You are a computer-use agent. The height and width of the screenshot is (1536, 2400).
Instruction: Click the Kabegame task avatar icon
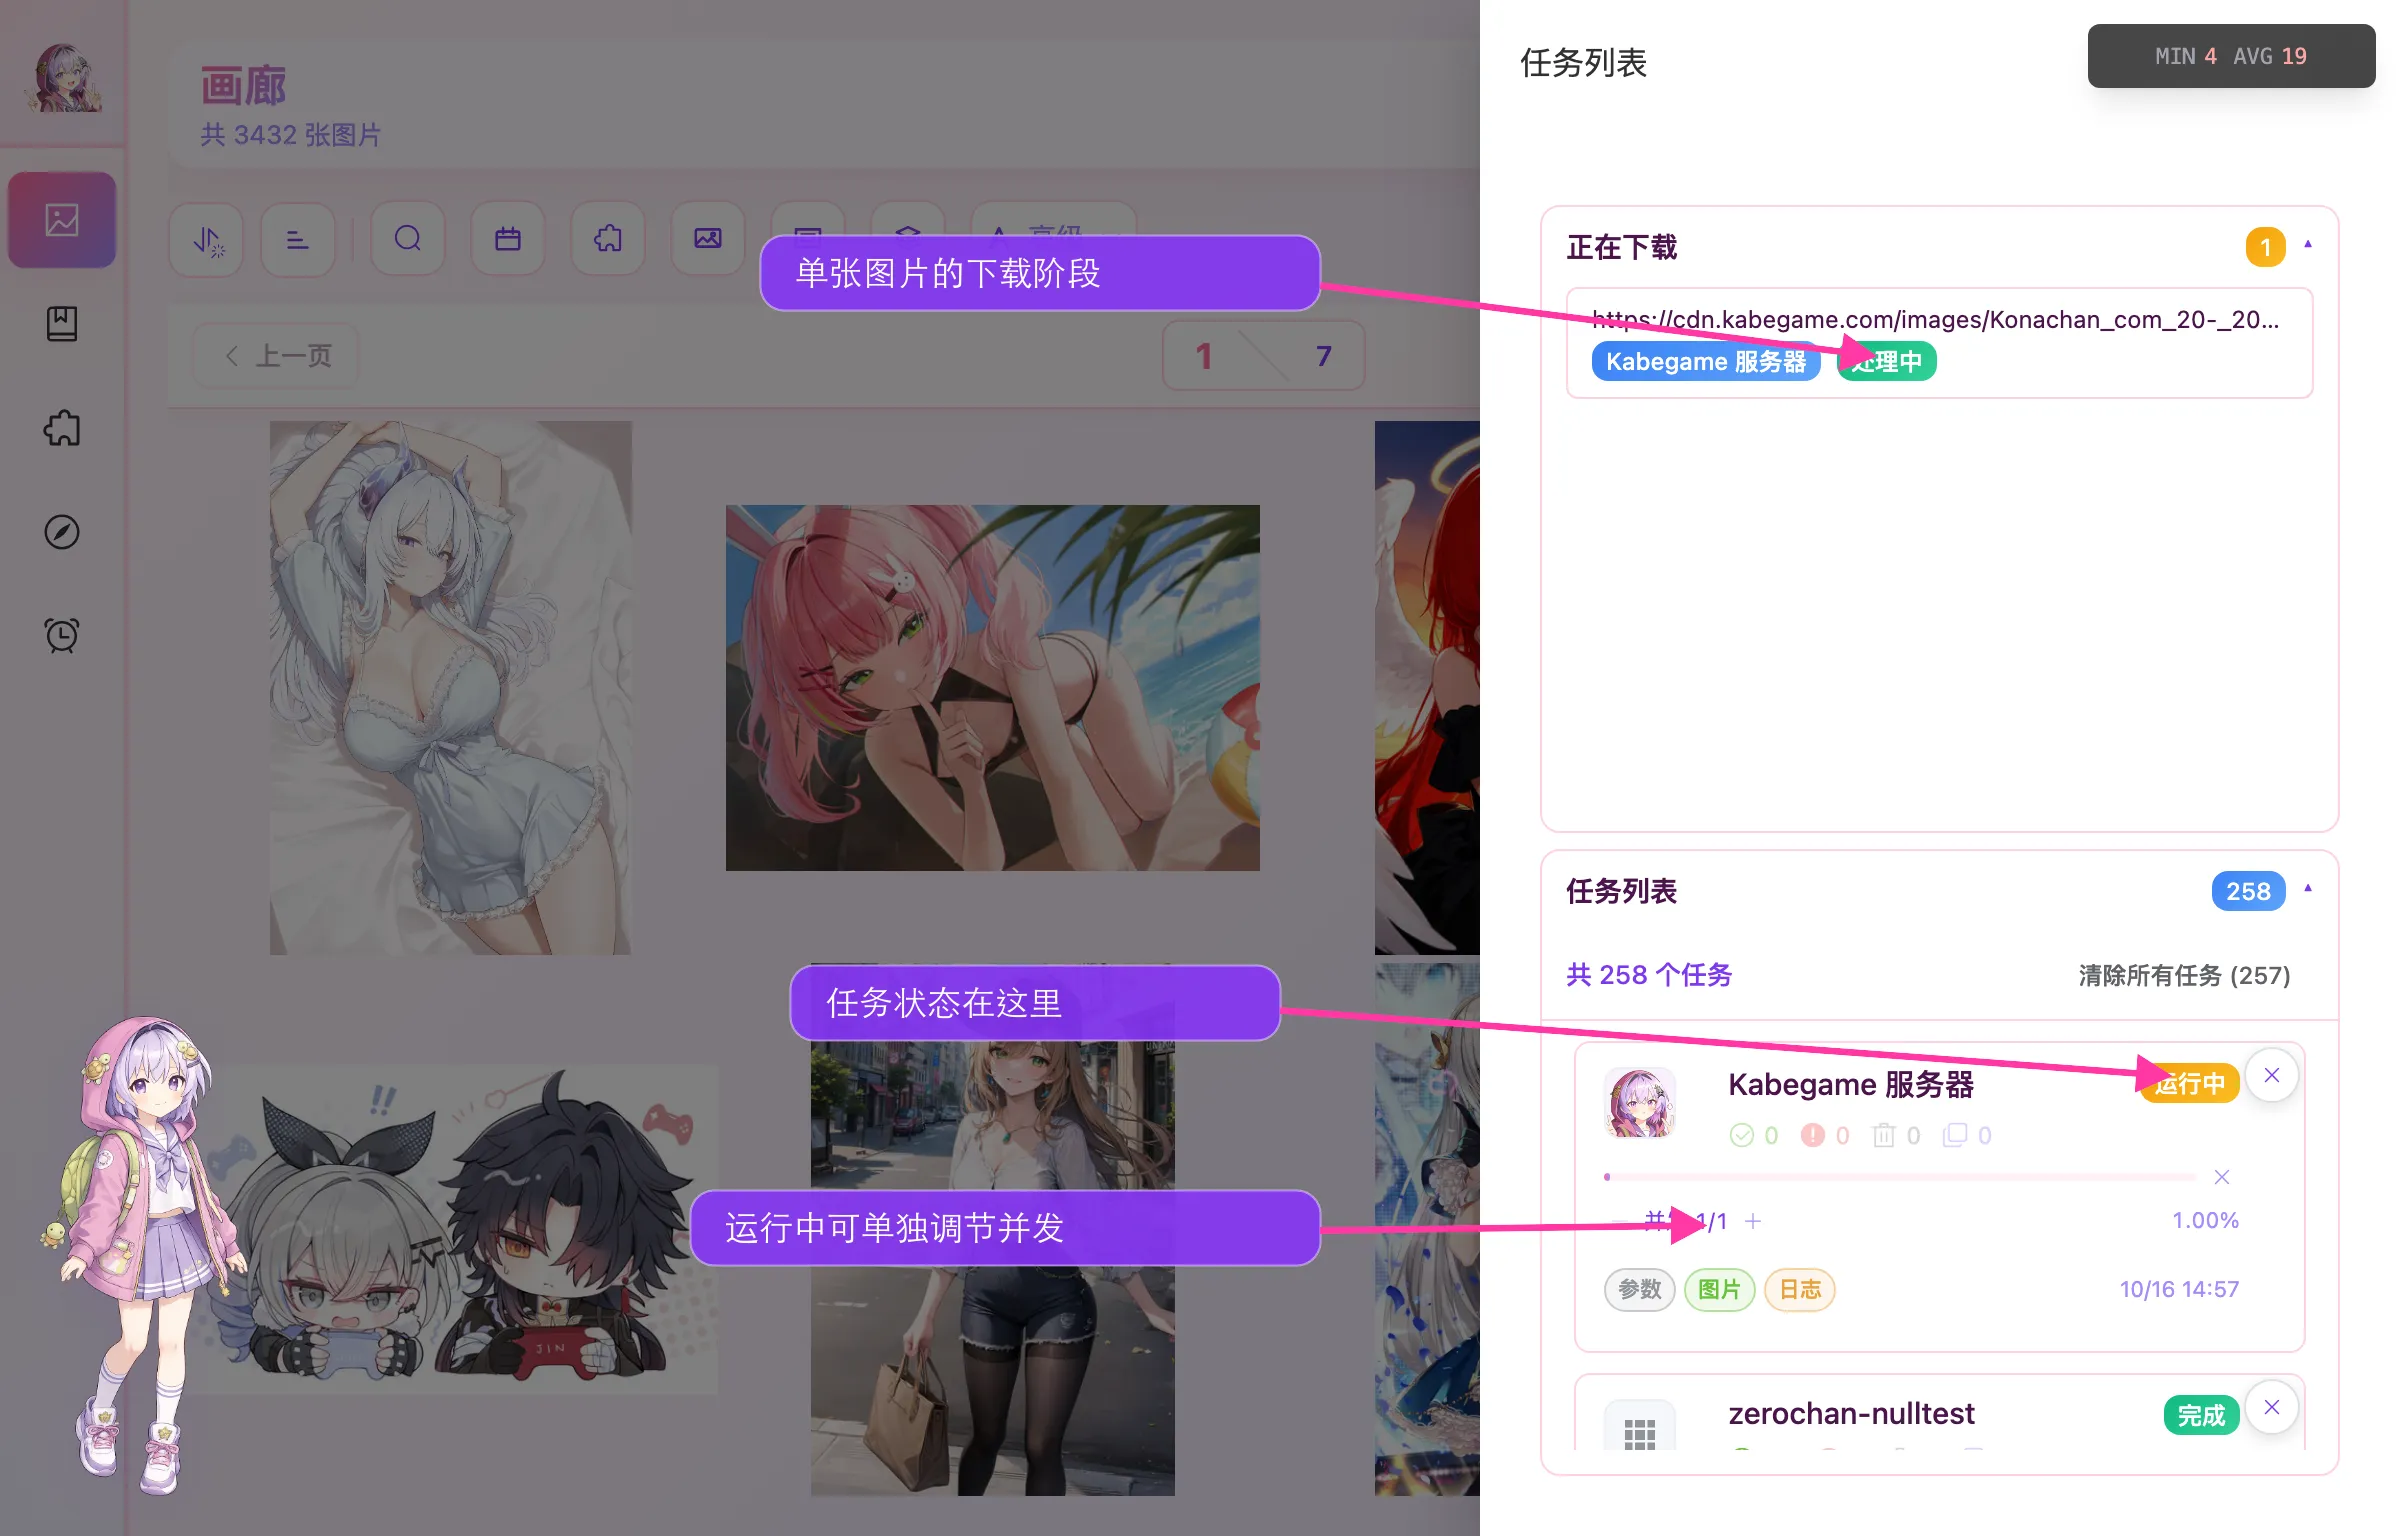pyautogui.click(x=1640, y=1103)
